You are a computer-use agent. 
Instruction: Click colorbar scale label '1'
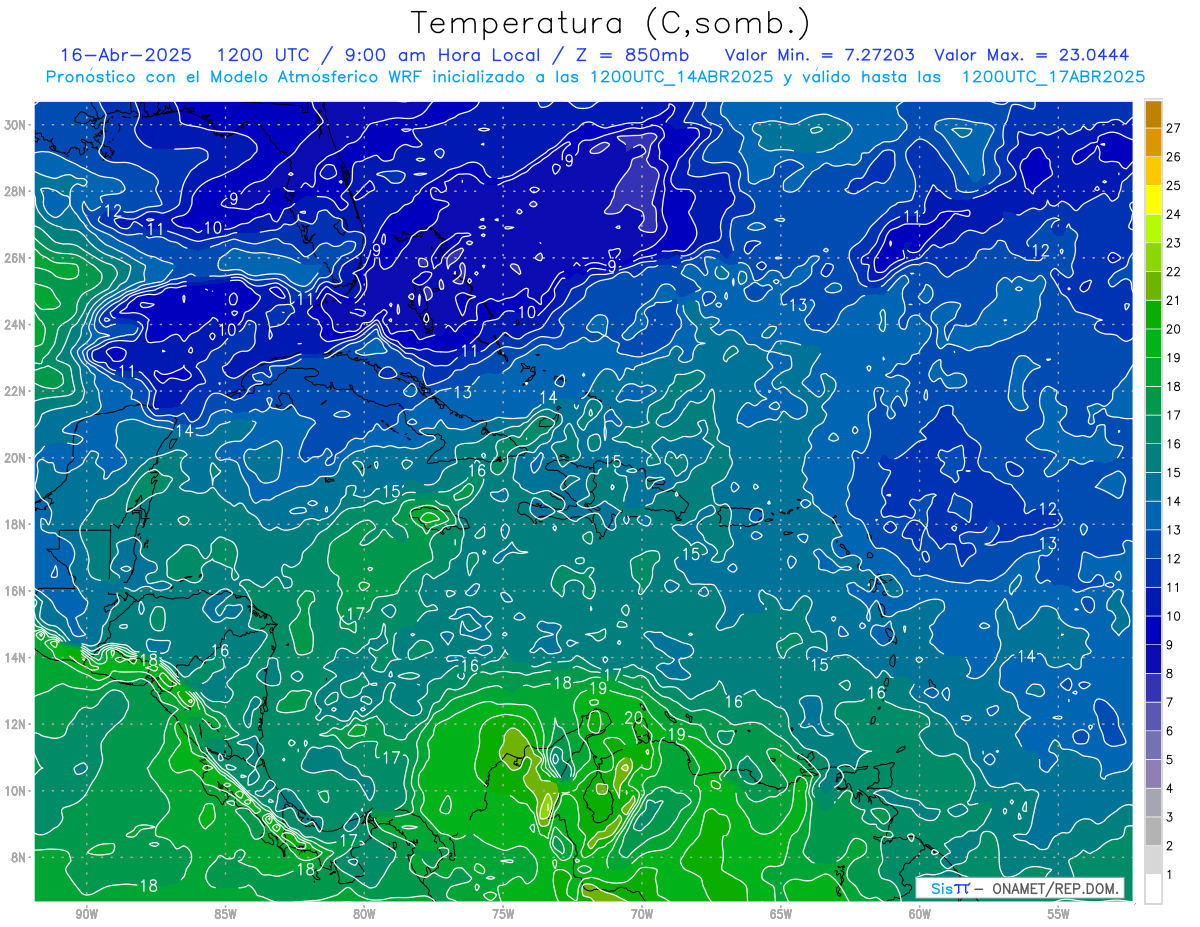tap(1171, 874)
